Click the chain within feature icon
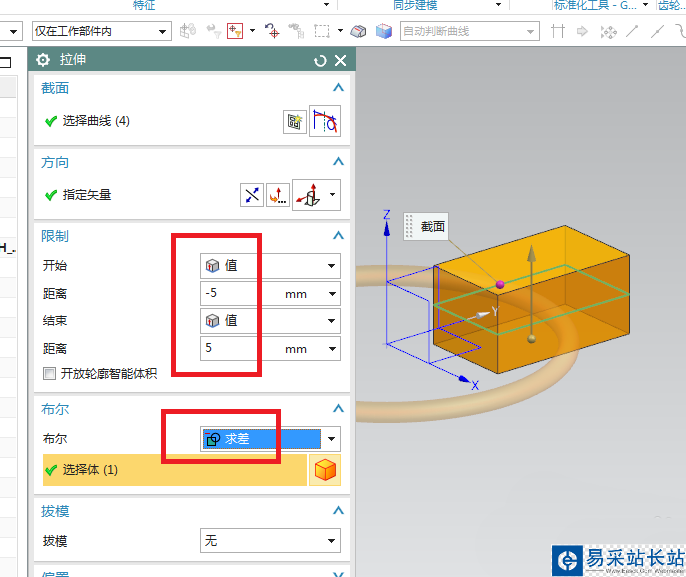The image size is (686, 577). coord(609,32)
